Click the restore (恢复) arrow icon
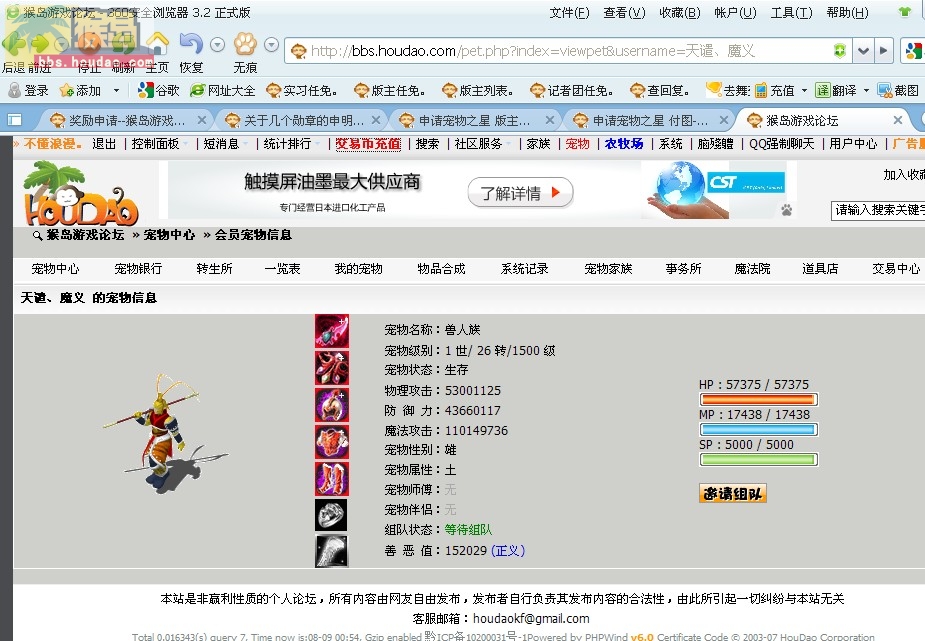 (191, 44)
